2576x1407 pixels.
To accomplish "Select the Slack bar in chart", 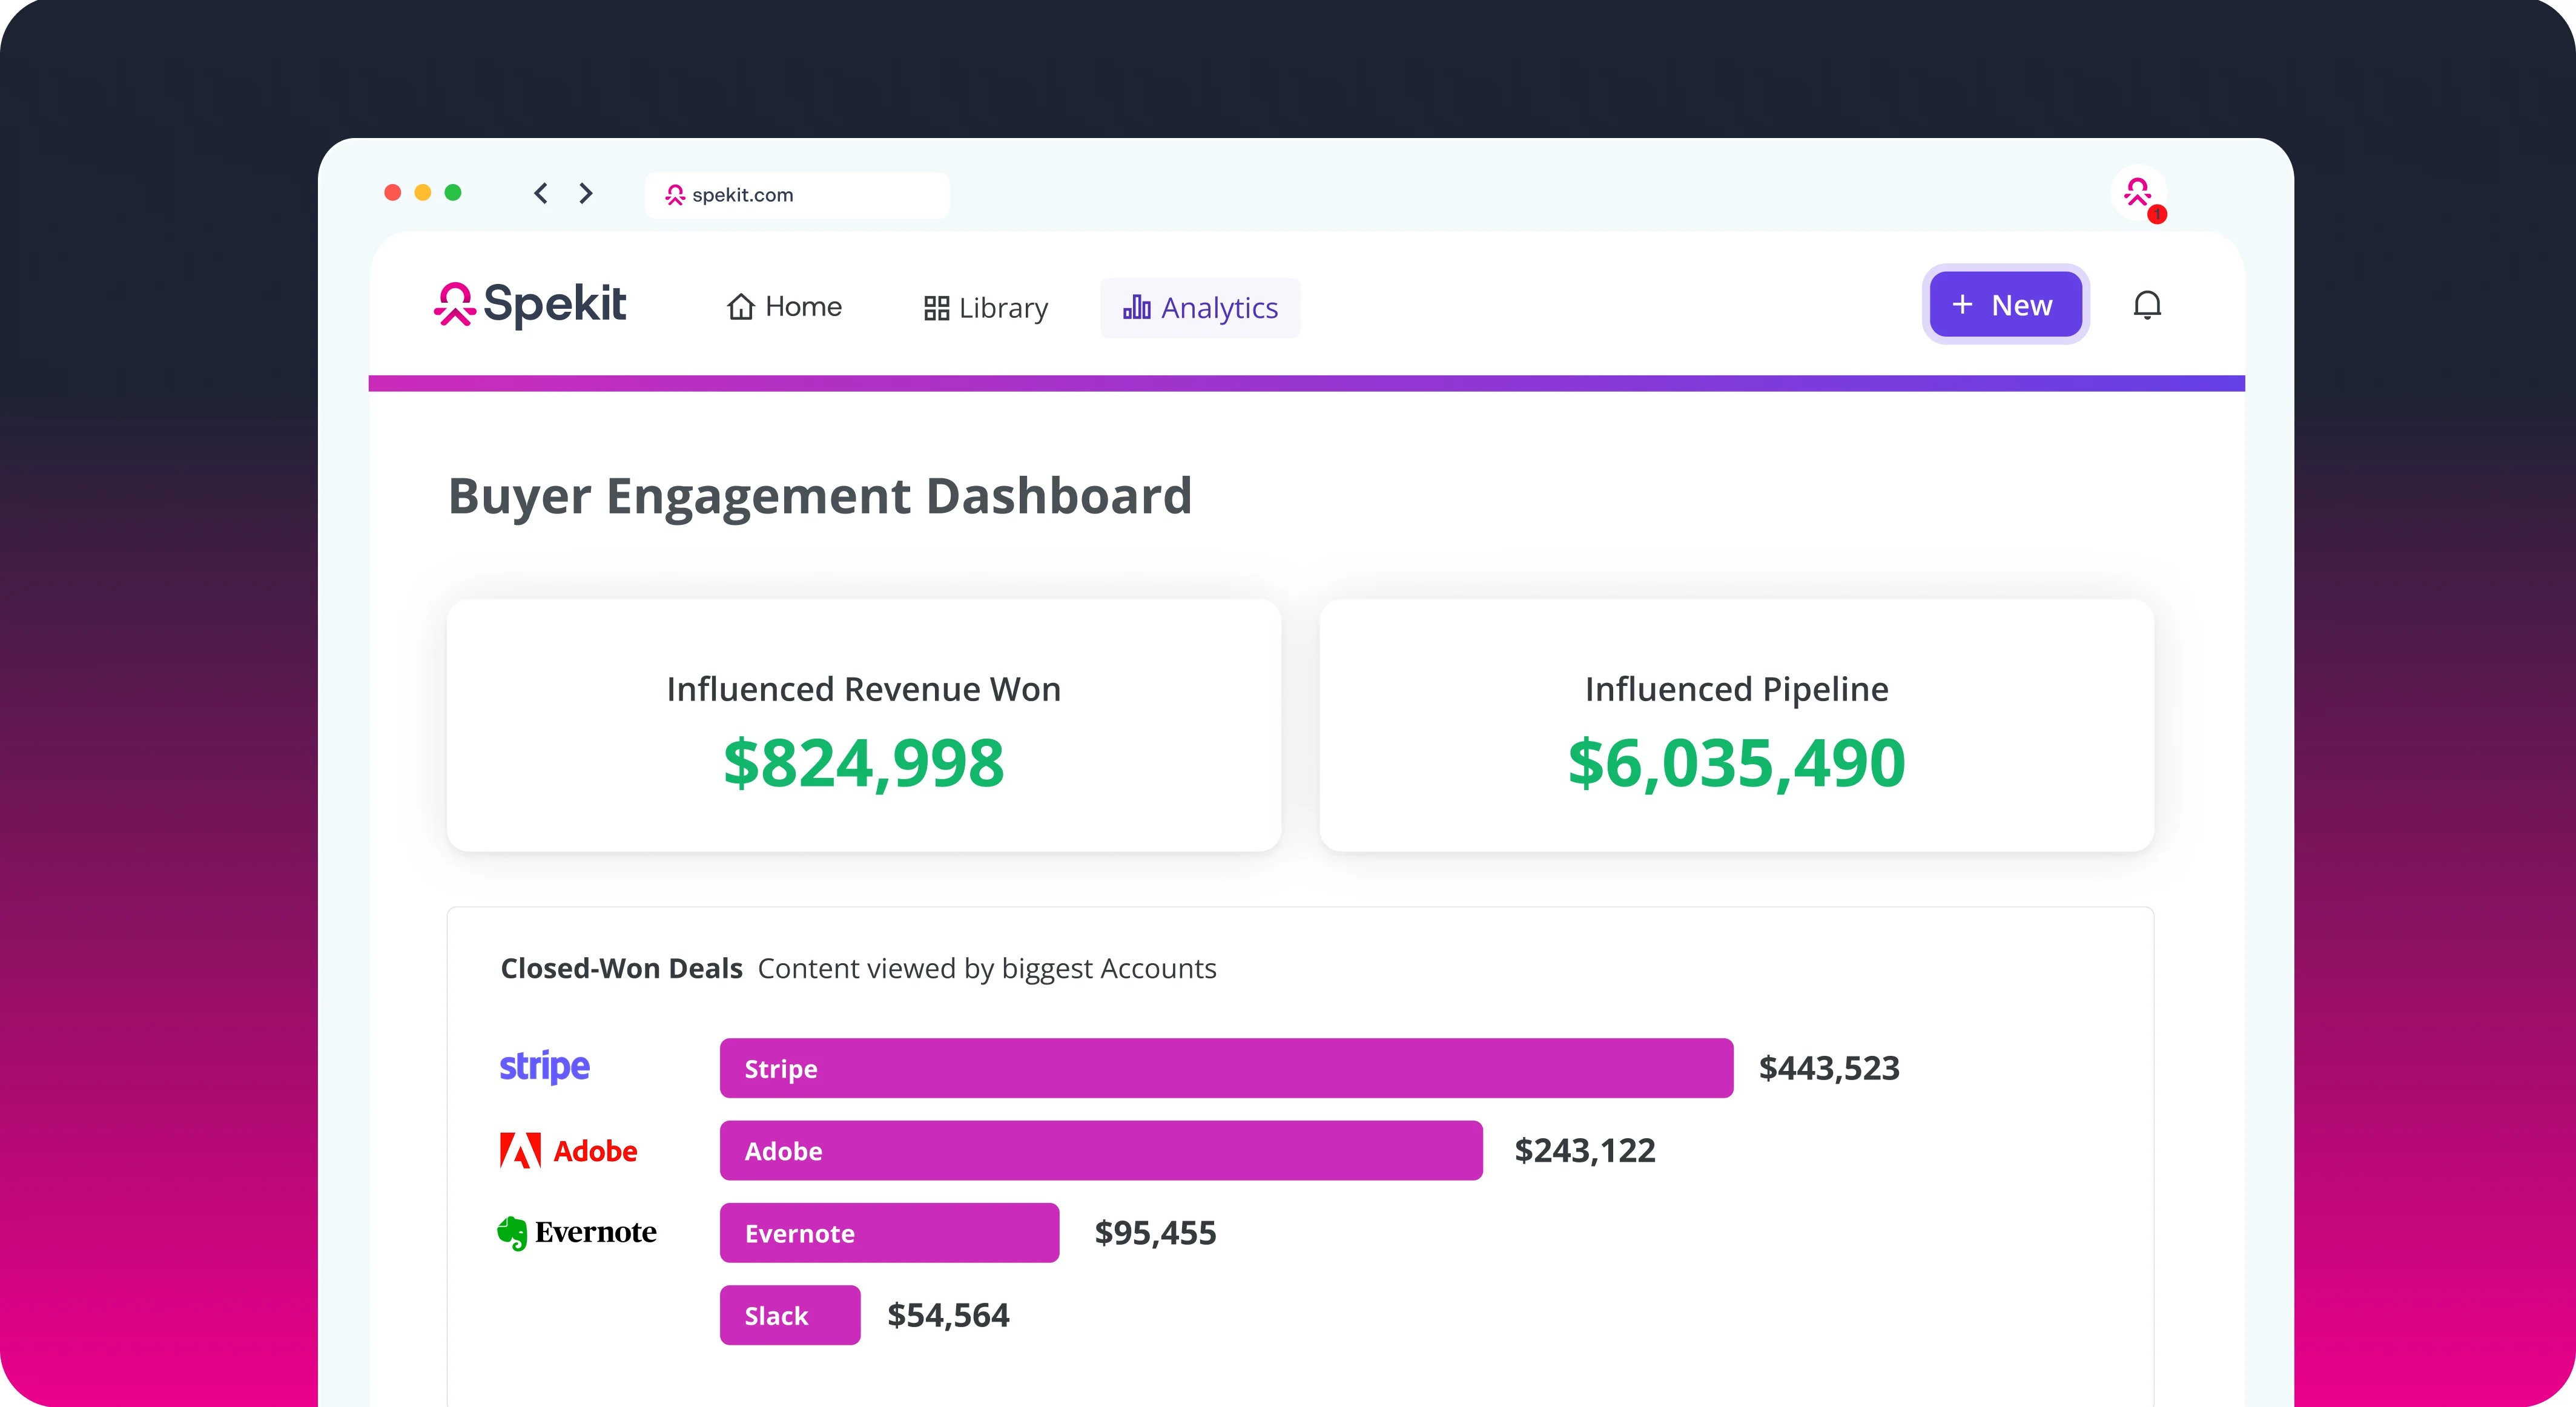I will tap(790, 1315).
